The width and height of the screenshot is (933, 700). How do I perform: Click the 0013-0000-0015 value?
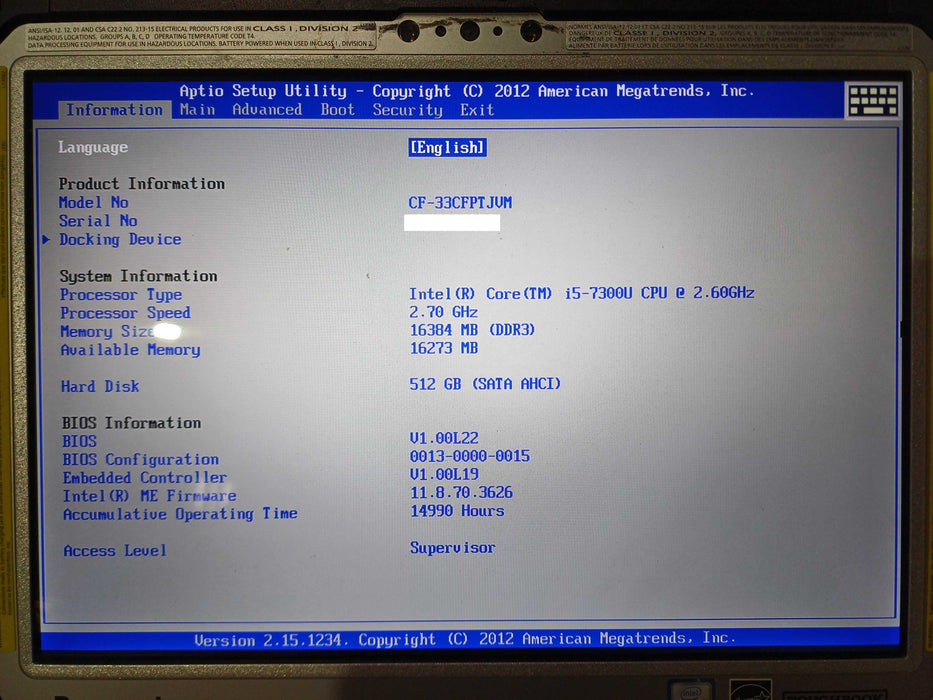coord(469,457)
